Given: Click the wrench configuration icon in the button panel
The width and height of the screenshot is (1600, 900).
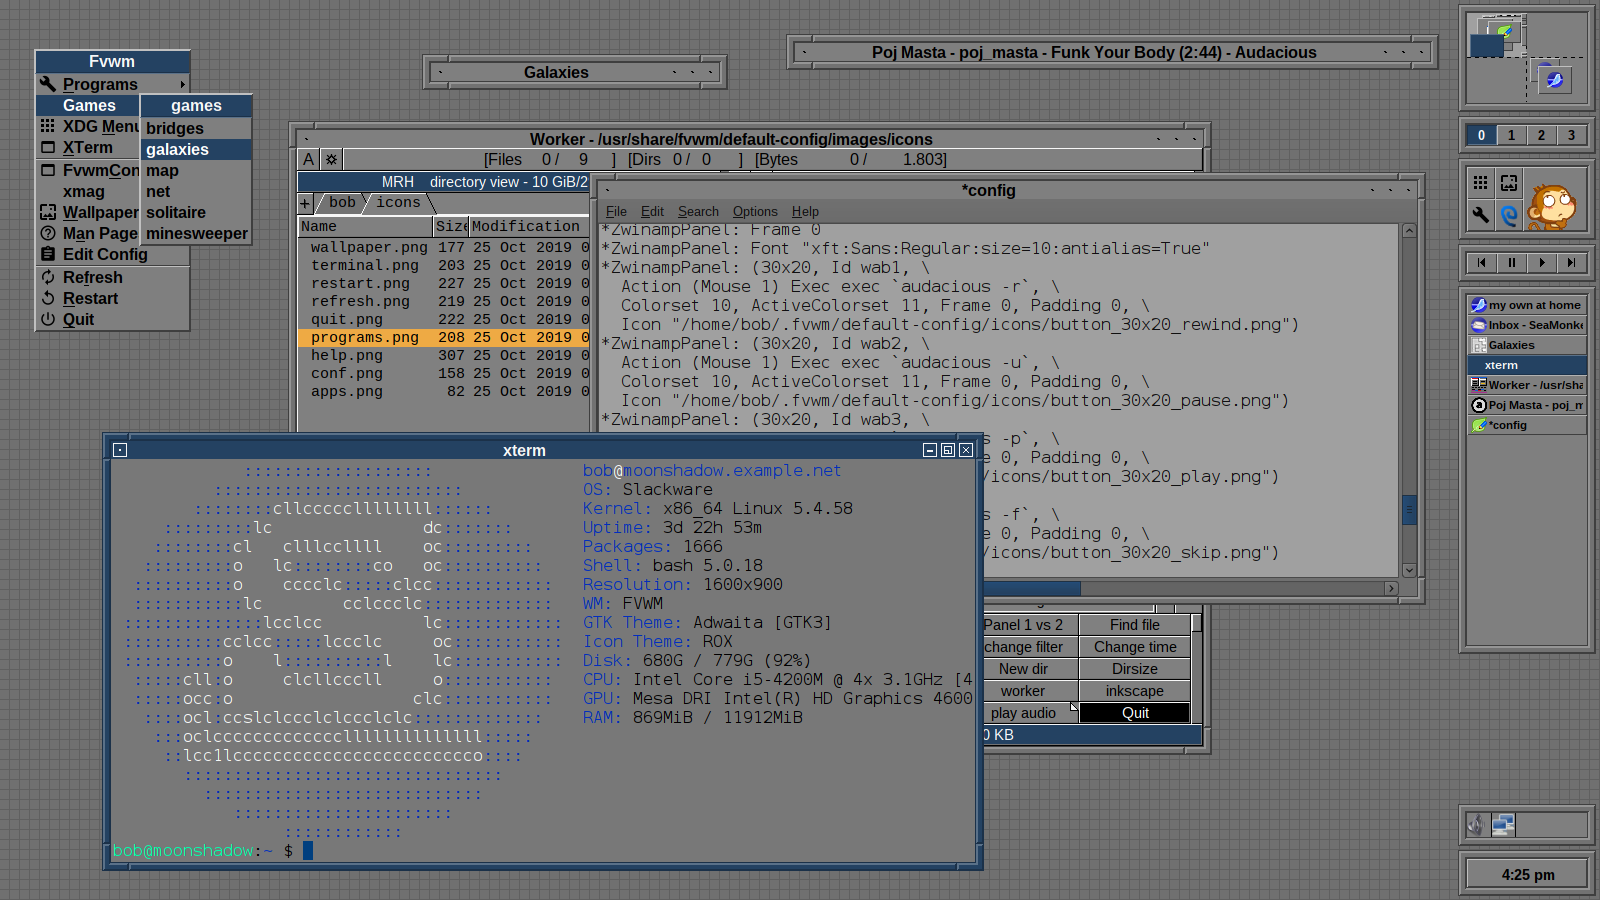Looking at the screenshot, I should pos(1480,213).
